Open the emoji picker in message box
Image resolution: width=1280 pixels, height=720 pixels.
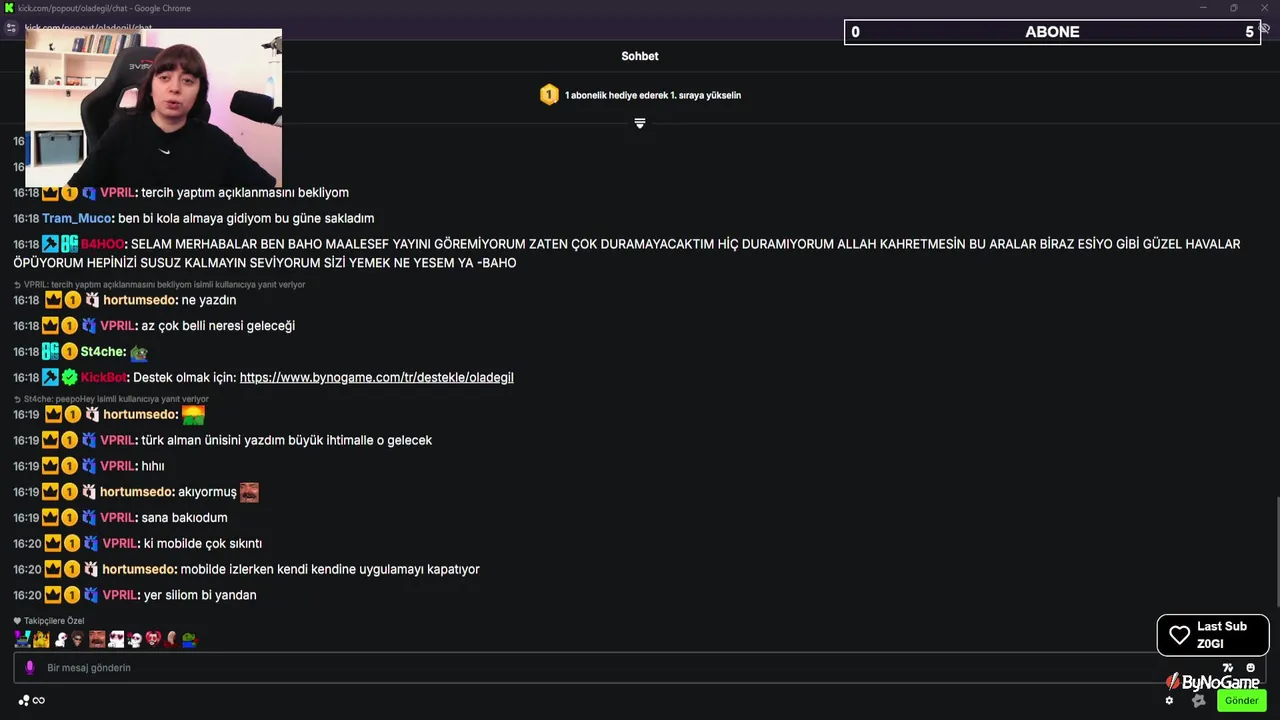[x=1250, y=667]
